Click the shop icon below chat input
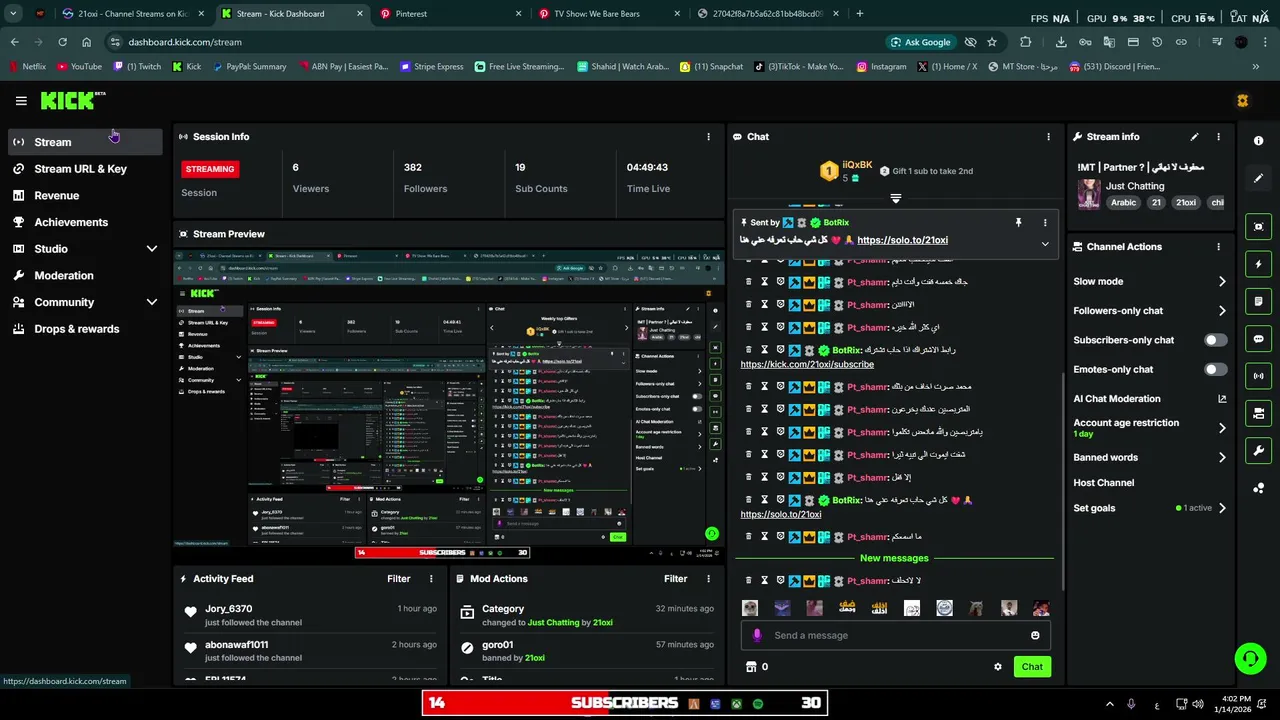1280x720 pixels. coord(751,667)
